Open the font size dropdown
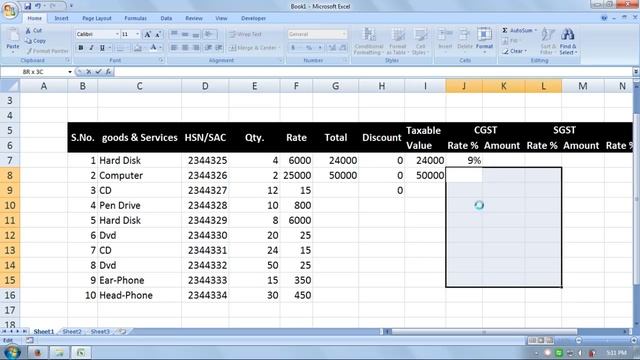This screenshot has height=360, width=640. pyautogui.click(x=138, y=34)
